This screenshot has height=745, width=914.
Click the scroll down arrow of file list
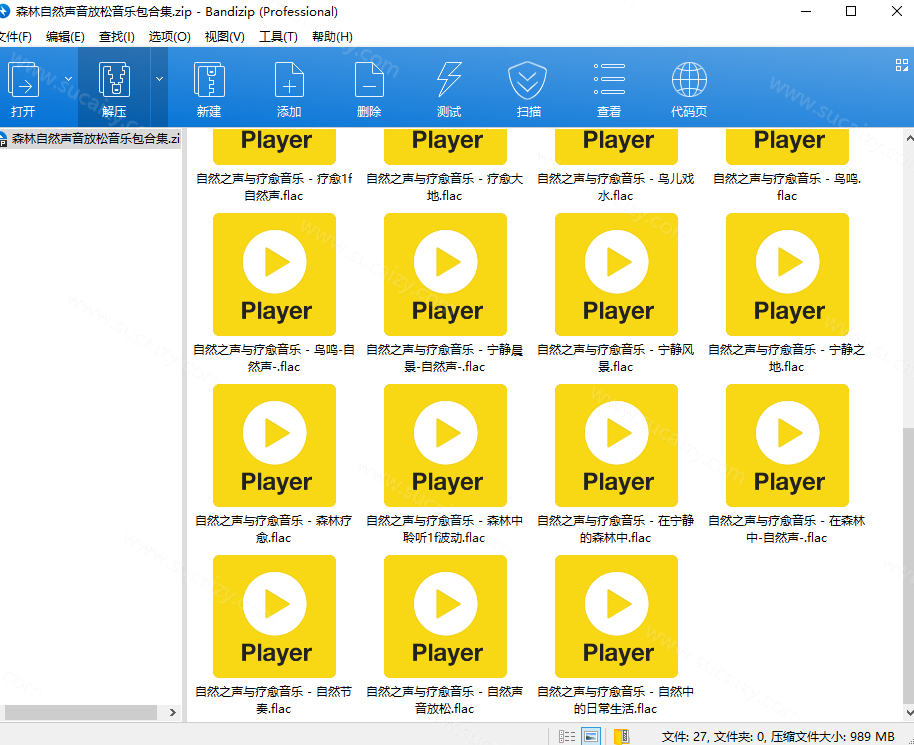click(x=909, y=712)
